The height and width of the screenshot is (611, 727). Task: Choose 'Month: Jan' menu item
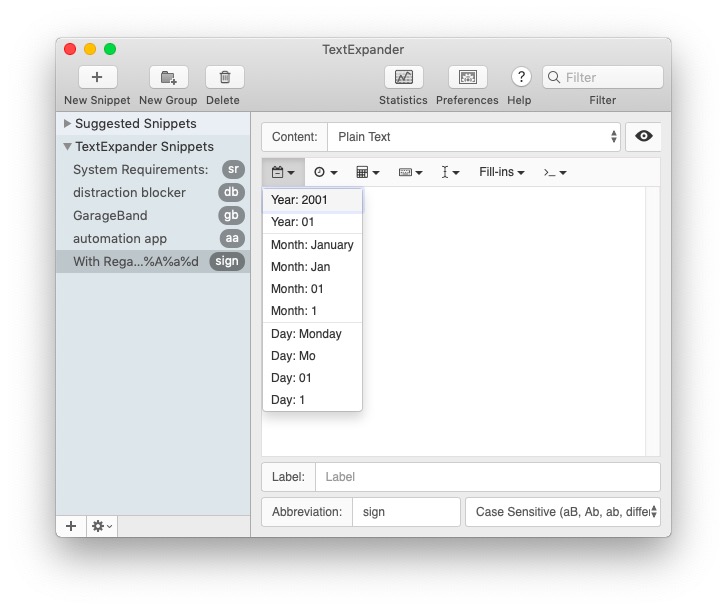pyautogui.click(x=312, y=267)
